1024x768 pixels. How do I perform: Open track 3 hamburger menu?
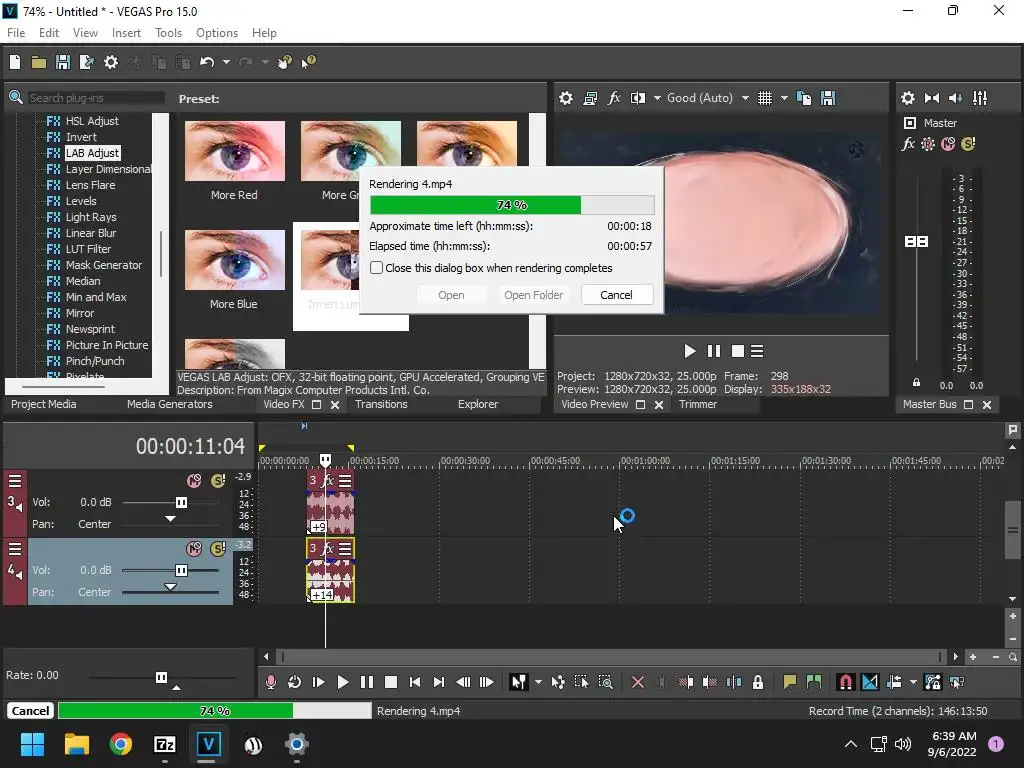(x=14, y=481)
